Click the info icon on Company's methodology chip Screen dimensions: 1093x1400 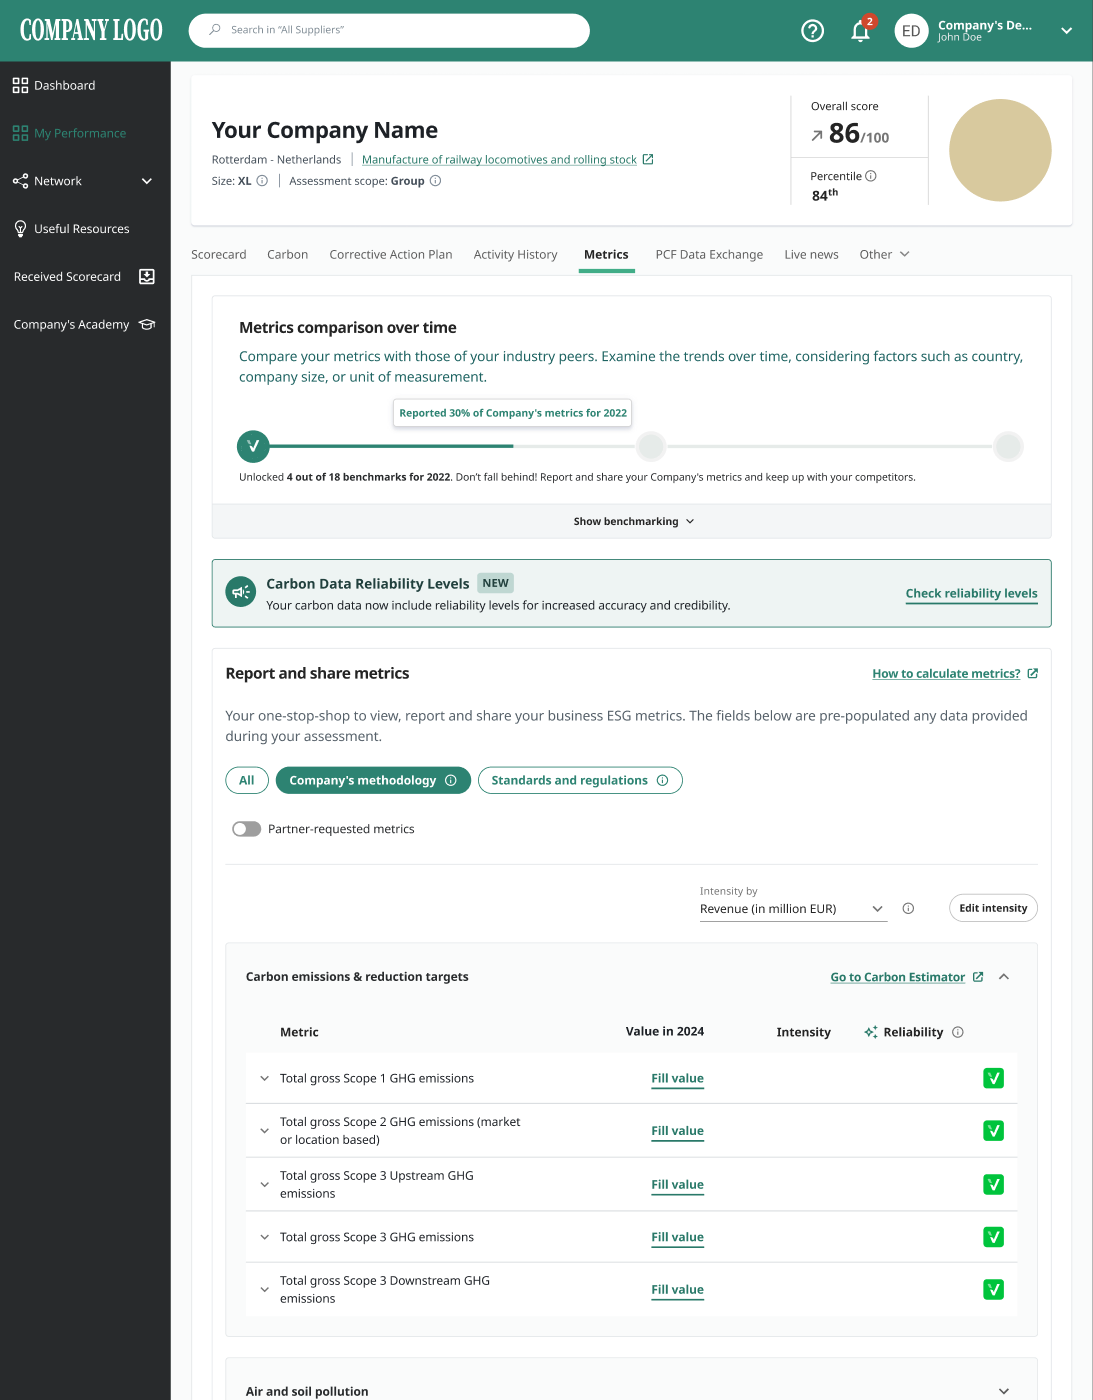pyautogui.click(x=451, y=780)
